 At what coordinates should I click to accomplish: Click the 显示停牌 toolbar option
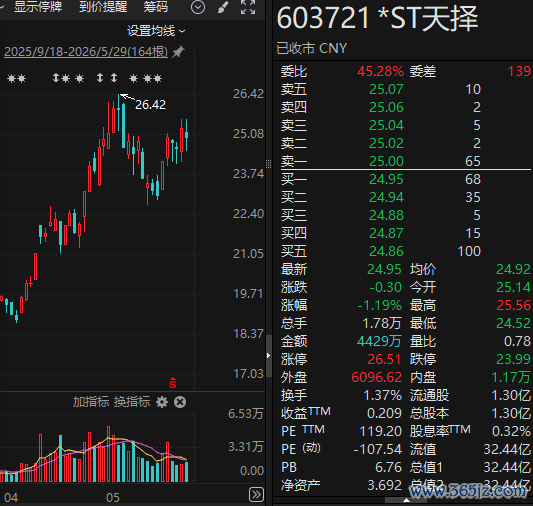(38, 6)
